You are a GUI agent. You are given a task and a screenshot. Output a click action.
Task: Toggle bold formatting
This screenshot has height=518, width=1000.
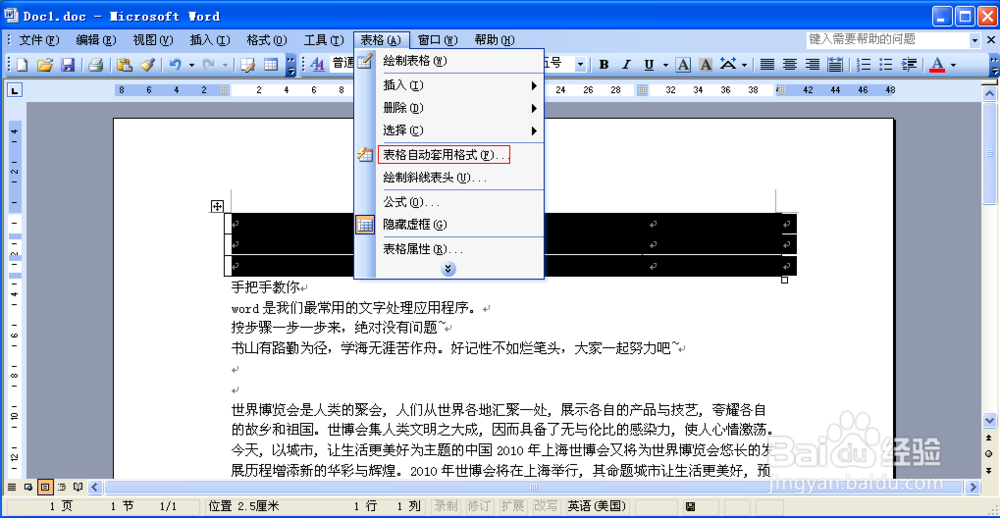pos(604,64)
